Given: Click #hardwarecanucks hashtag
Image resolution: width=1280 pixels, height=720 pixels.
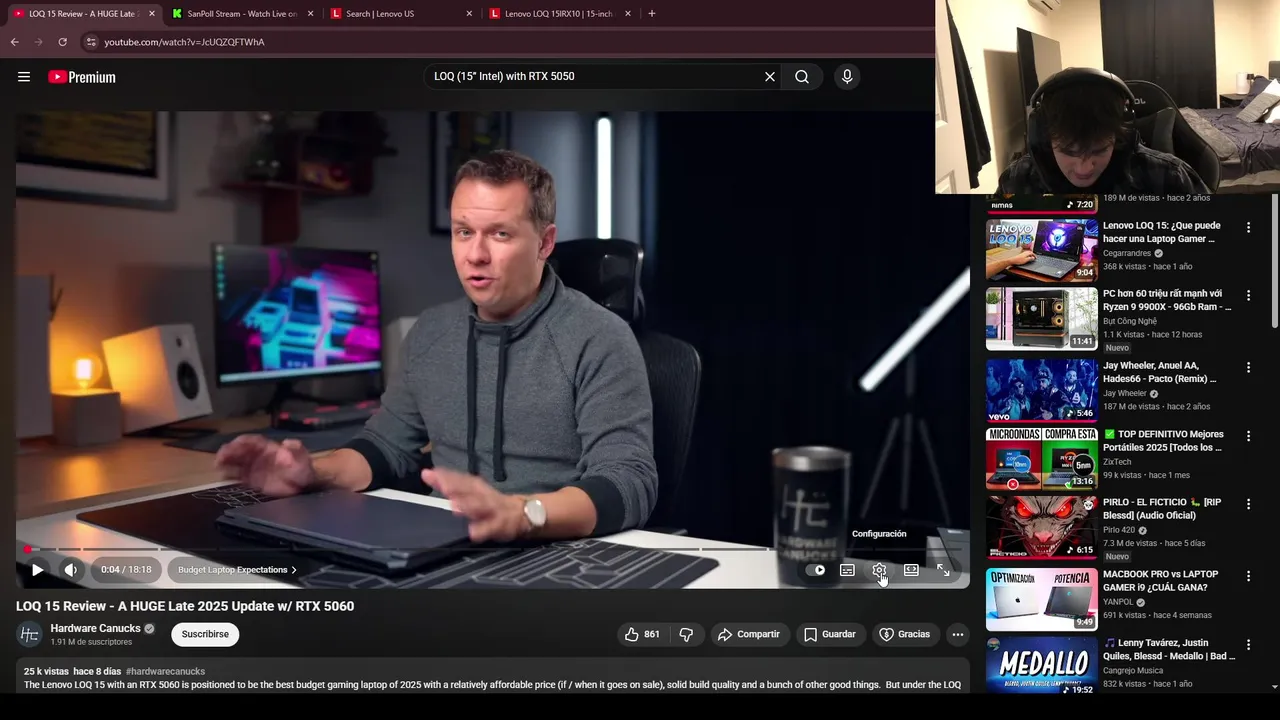Looking at the screenshot, I should pos(165,671).
